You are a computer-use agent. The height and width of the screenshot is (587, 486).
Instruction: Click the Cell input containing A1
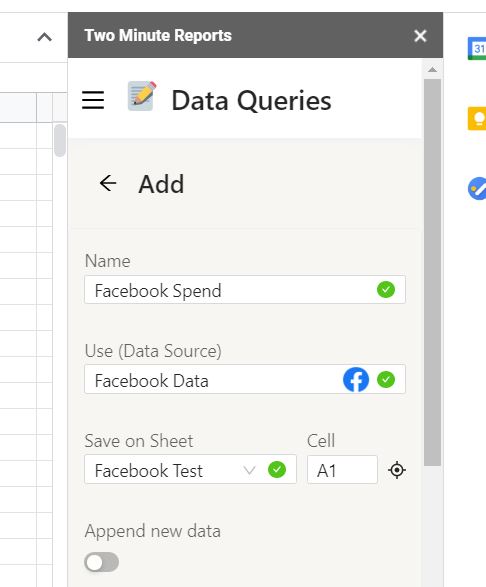(x=342, y=469)
